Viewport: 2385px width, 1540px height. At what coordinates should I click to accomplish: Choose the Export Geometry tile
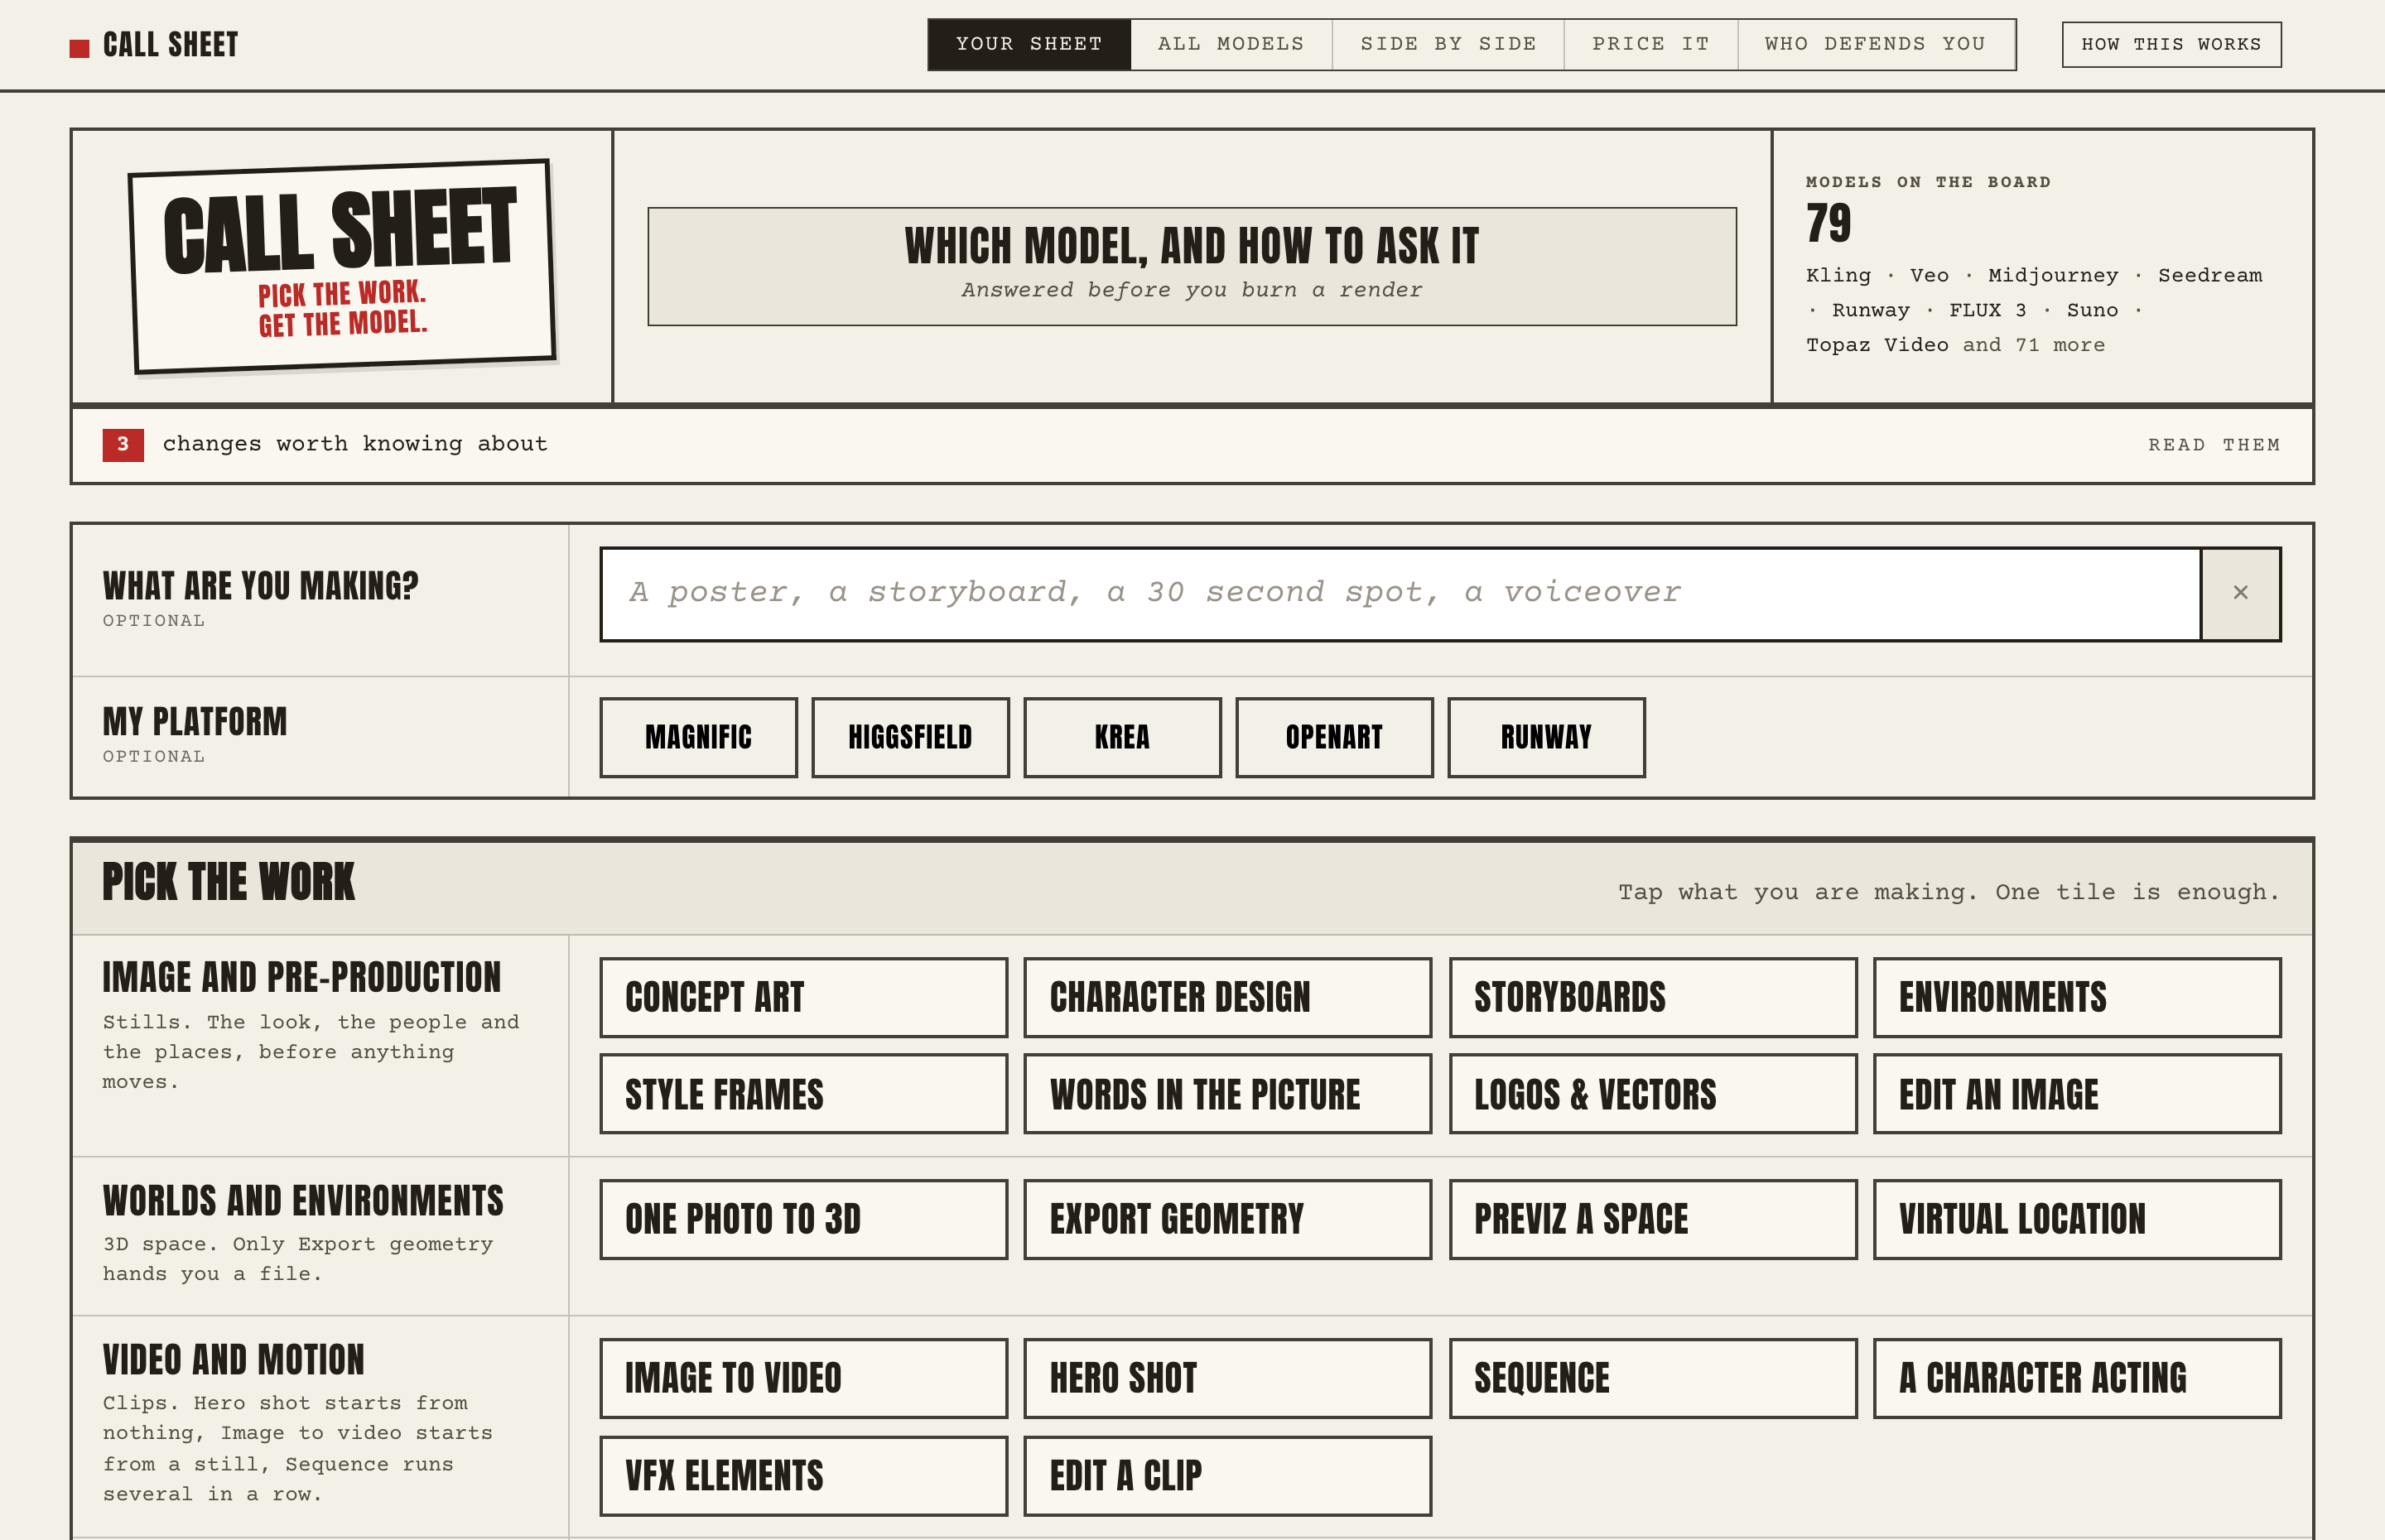point(1227,1219)
